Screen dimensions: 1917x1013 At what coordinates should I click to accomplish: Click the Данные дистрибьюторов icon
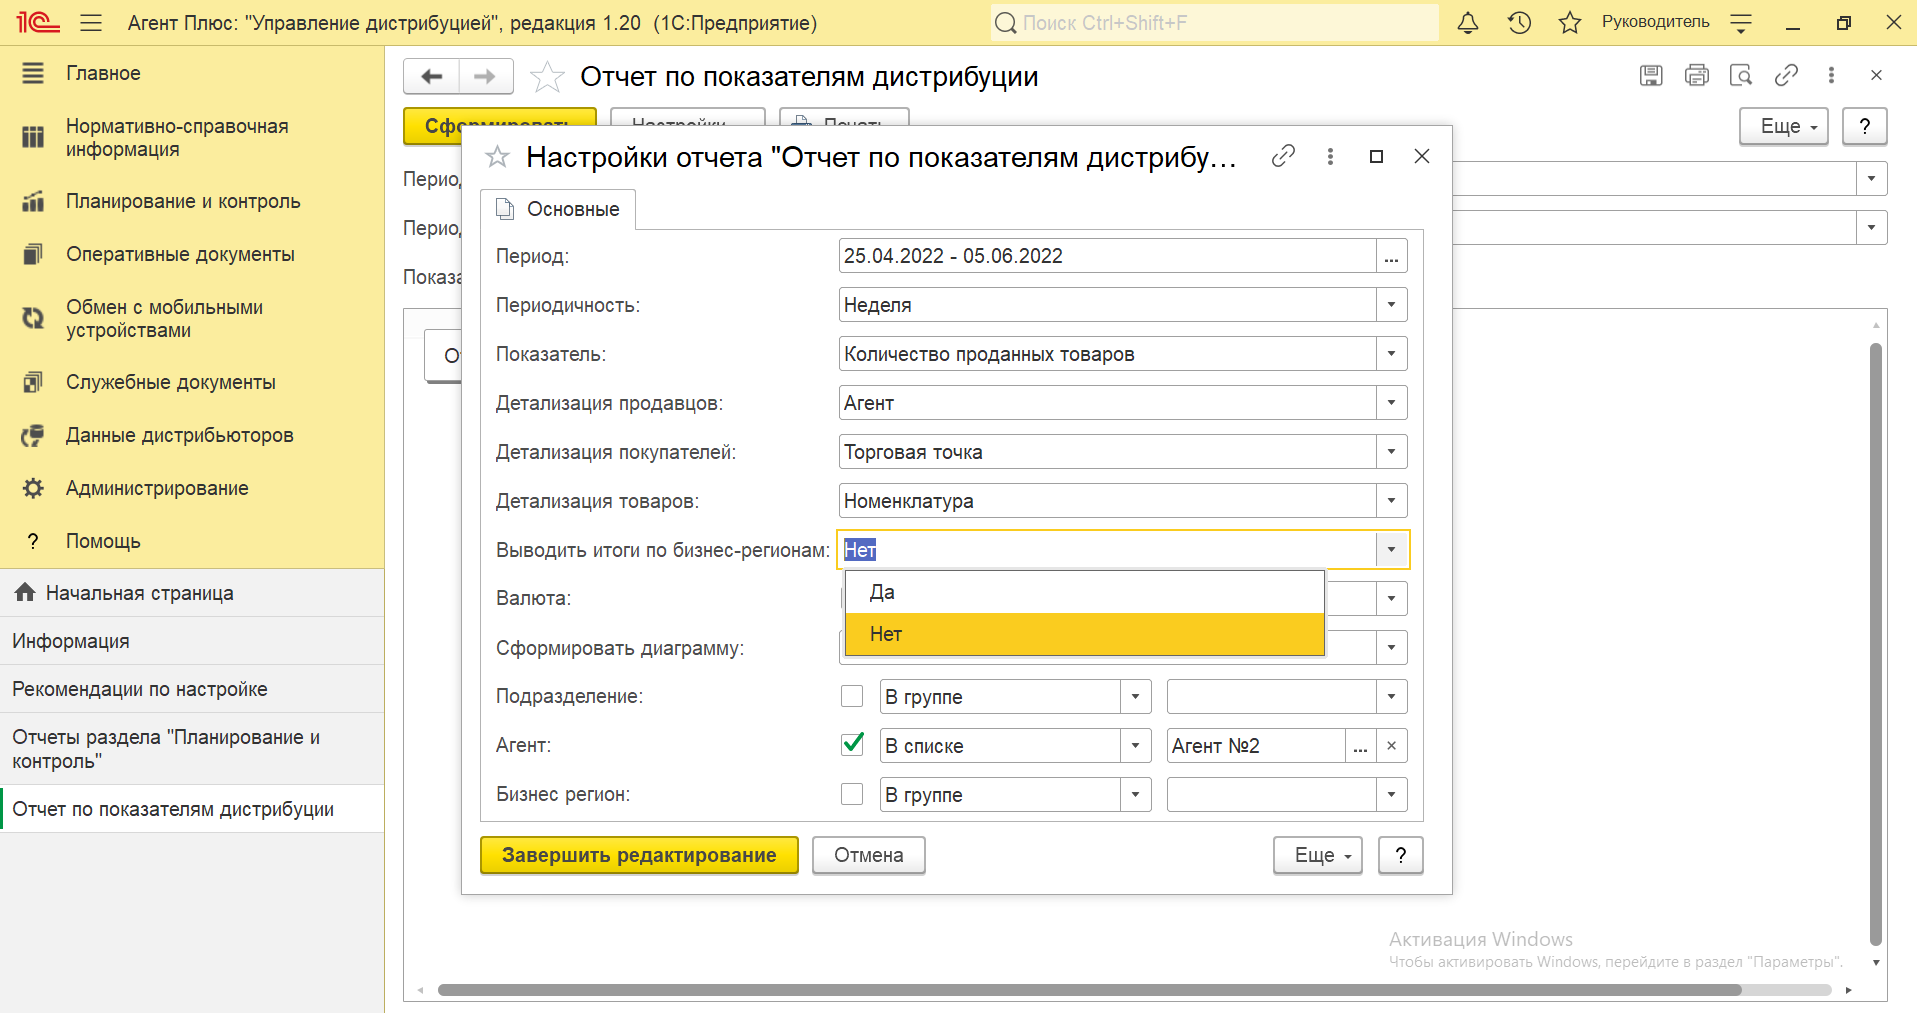(33, 435)
